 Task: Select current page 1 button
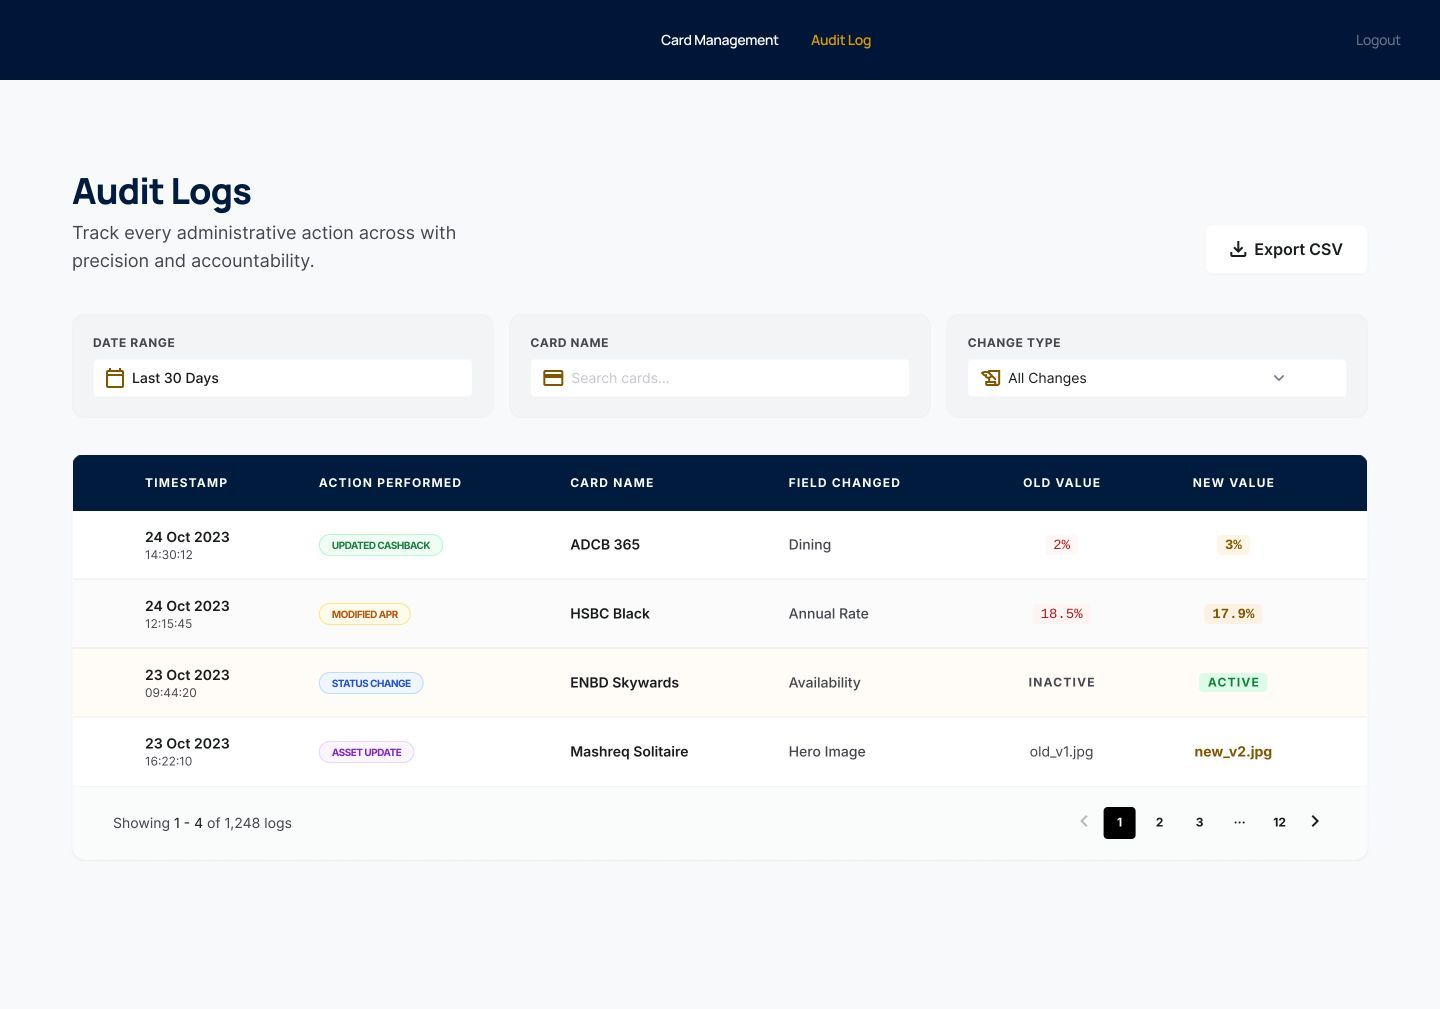(x=1119, y=823)
